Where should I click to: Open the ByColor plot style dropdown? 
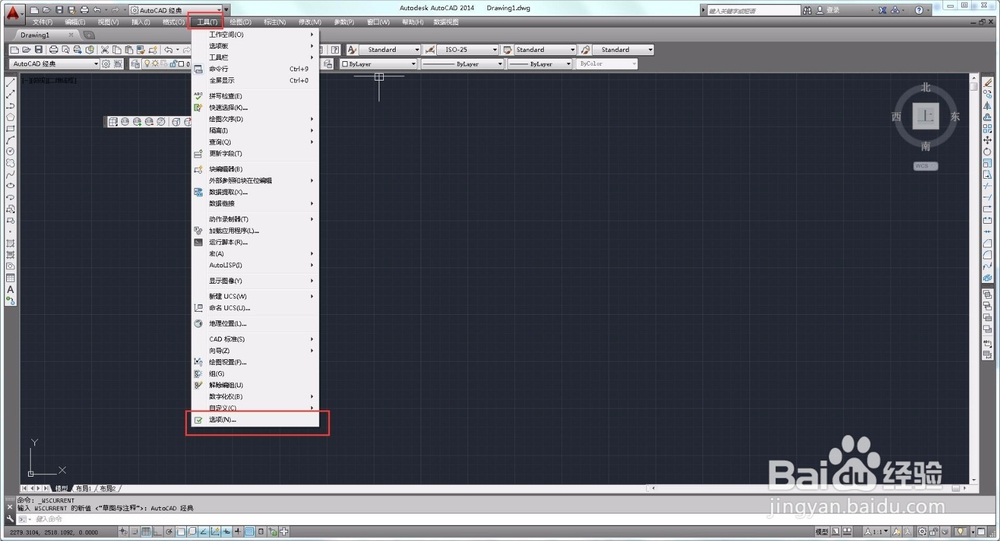(607, 64)
